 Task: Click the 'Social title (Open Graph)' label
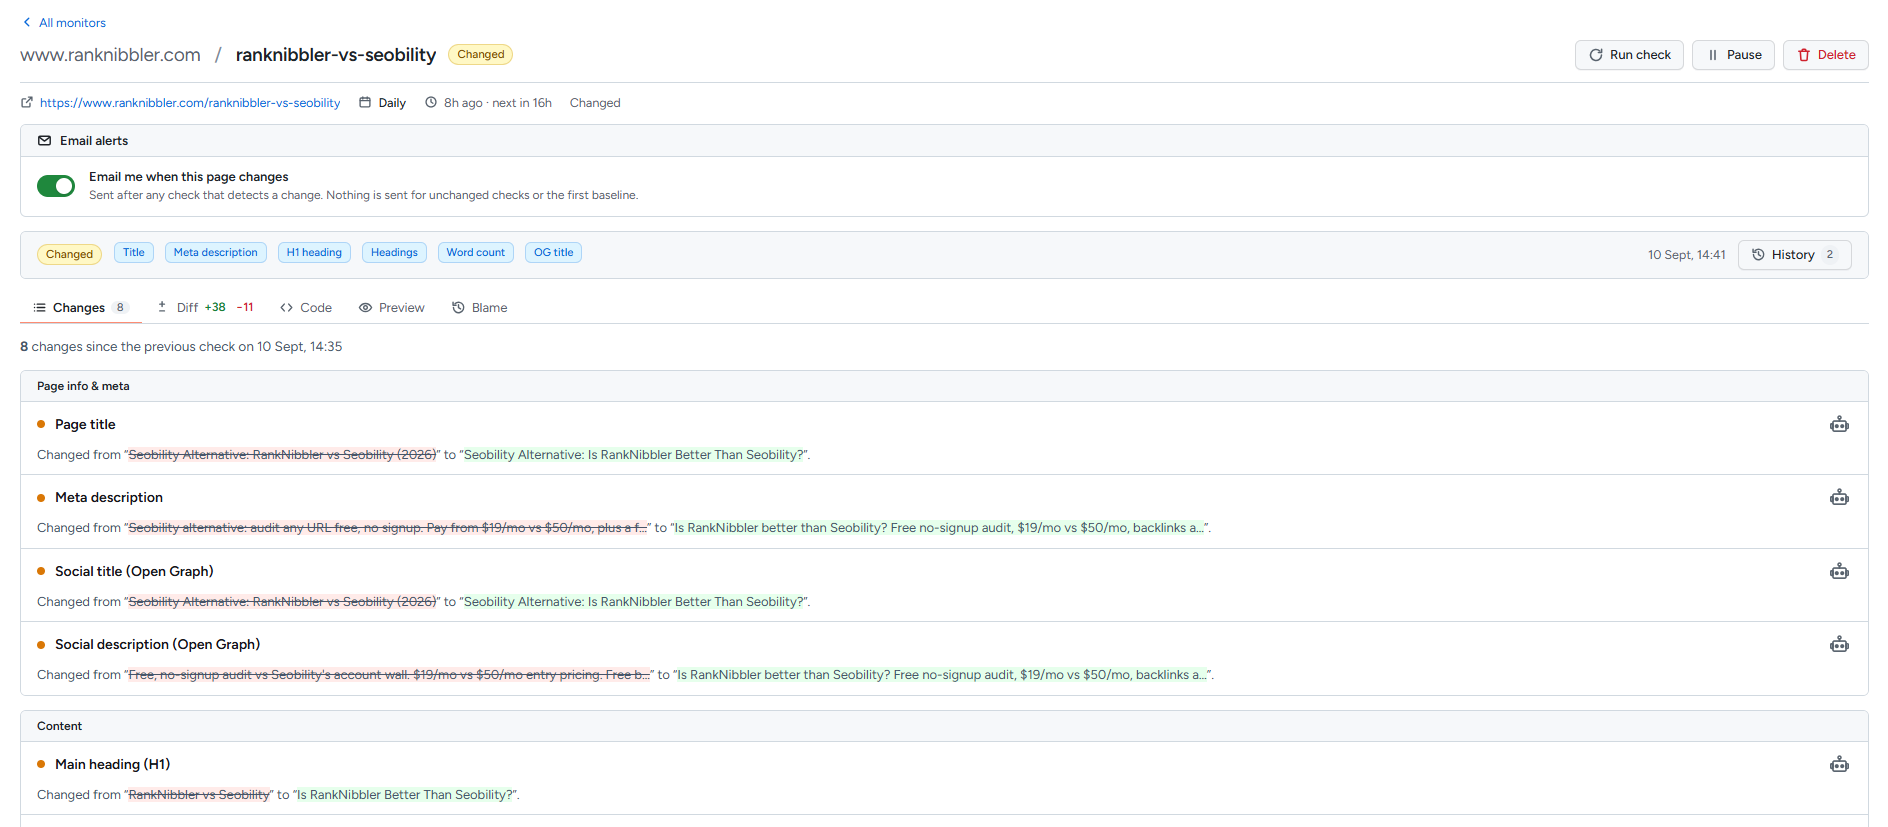(134, 572)
